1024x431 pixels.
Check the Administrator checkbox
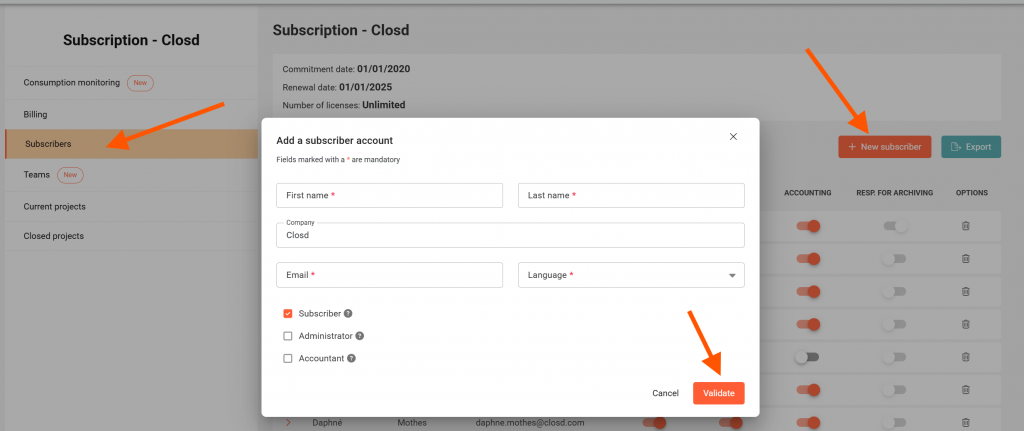pos(288,336)
